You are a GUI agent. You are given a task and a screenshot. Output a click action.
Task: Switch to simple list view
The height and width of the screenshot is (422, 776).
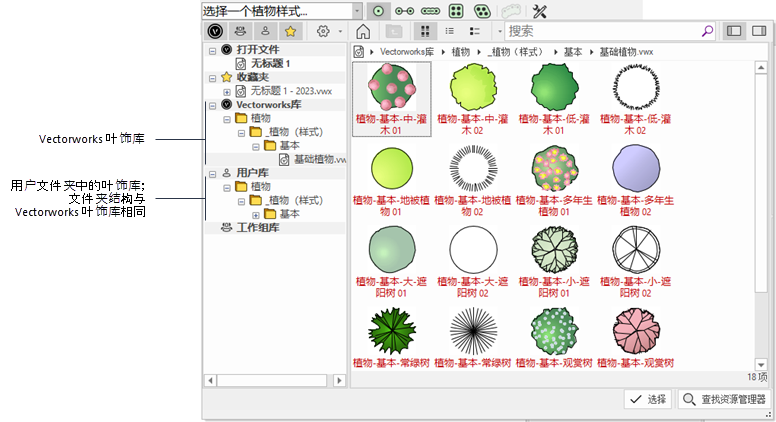click(x=449, y=31)
